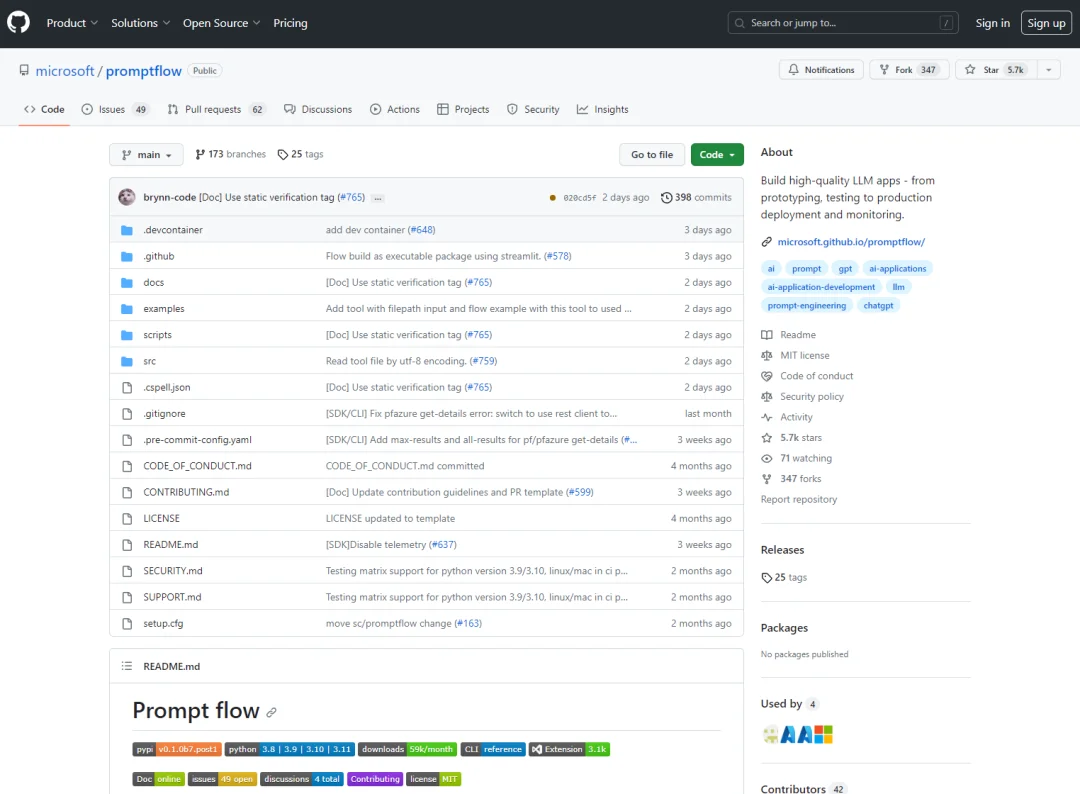1080x794 pixels.
Task: Click the tag icon under Releases
Action: [767, 578]
